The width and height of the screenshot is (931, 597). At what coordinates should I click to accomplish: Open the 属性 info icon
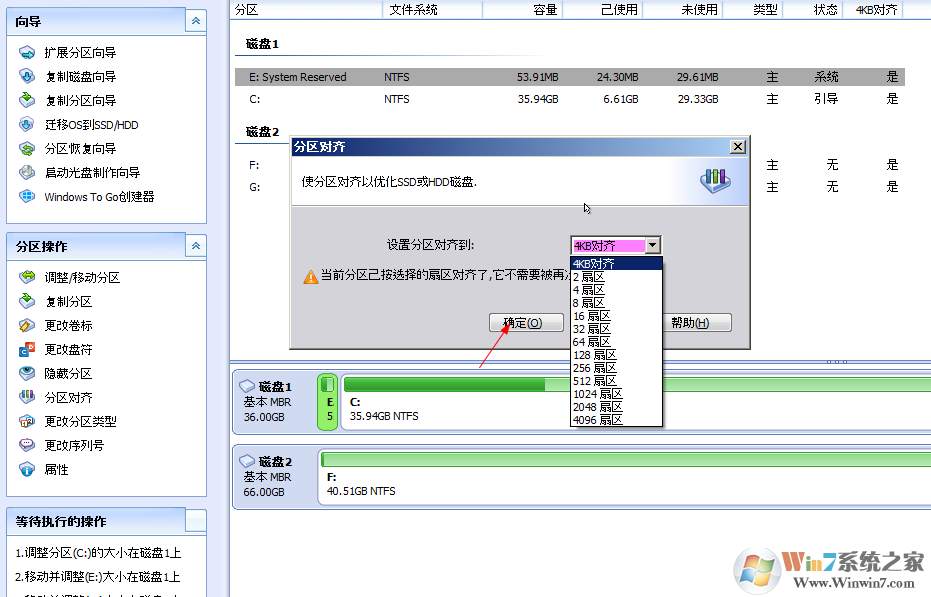pyautogui.click(x=27, y=469)
